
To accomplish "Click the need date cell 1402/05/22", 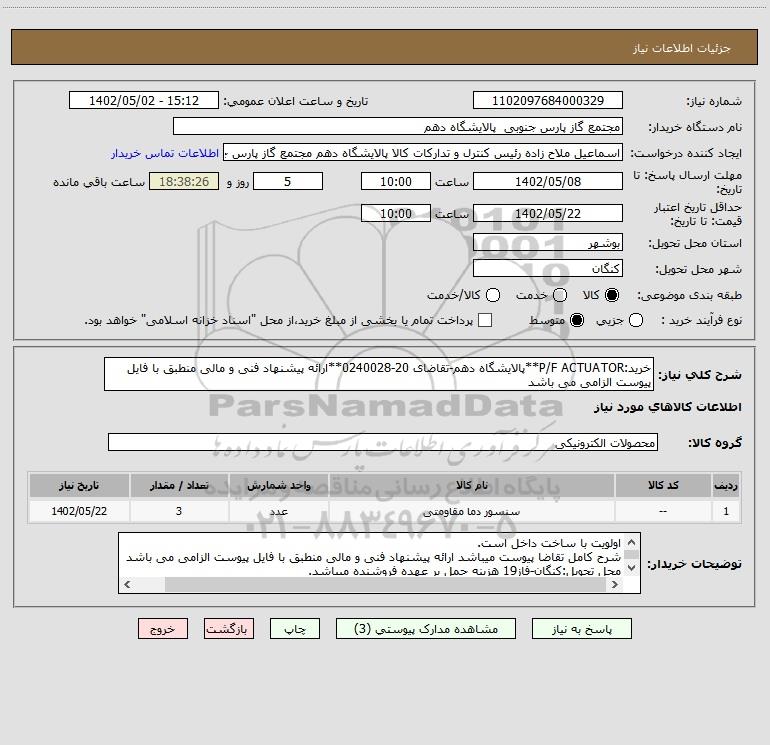I will 79,511.
